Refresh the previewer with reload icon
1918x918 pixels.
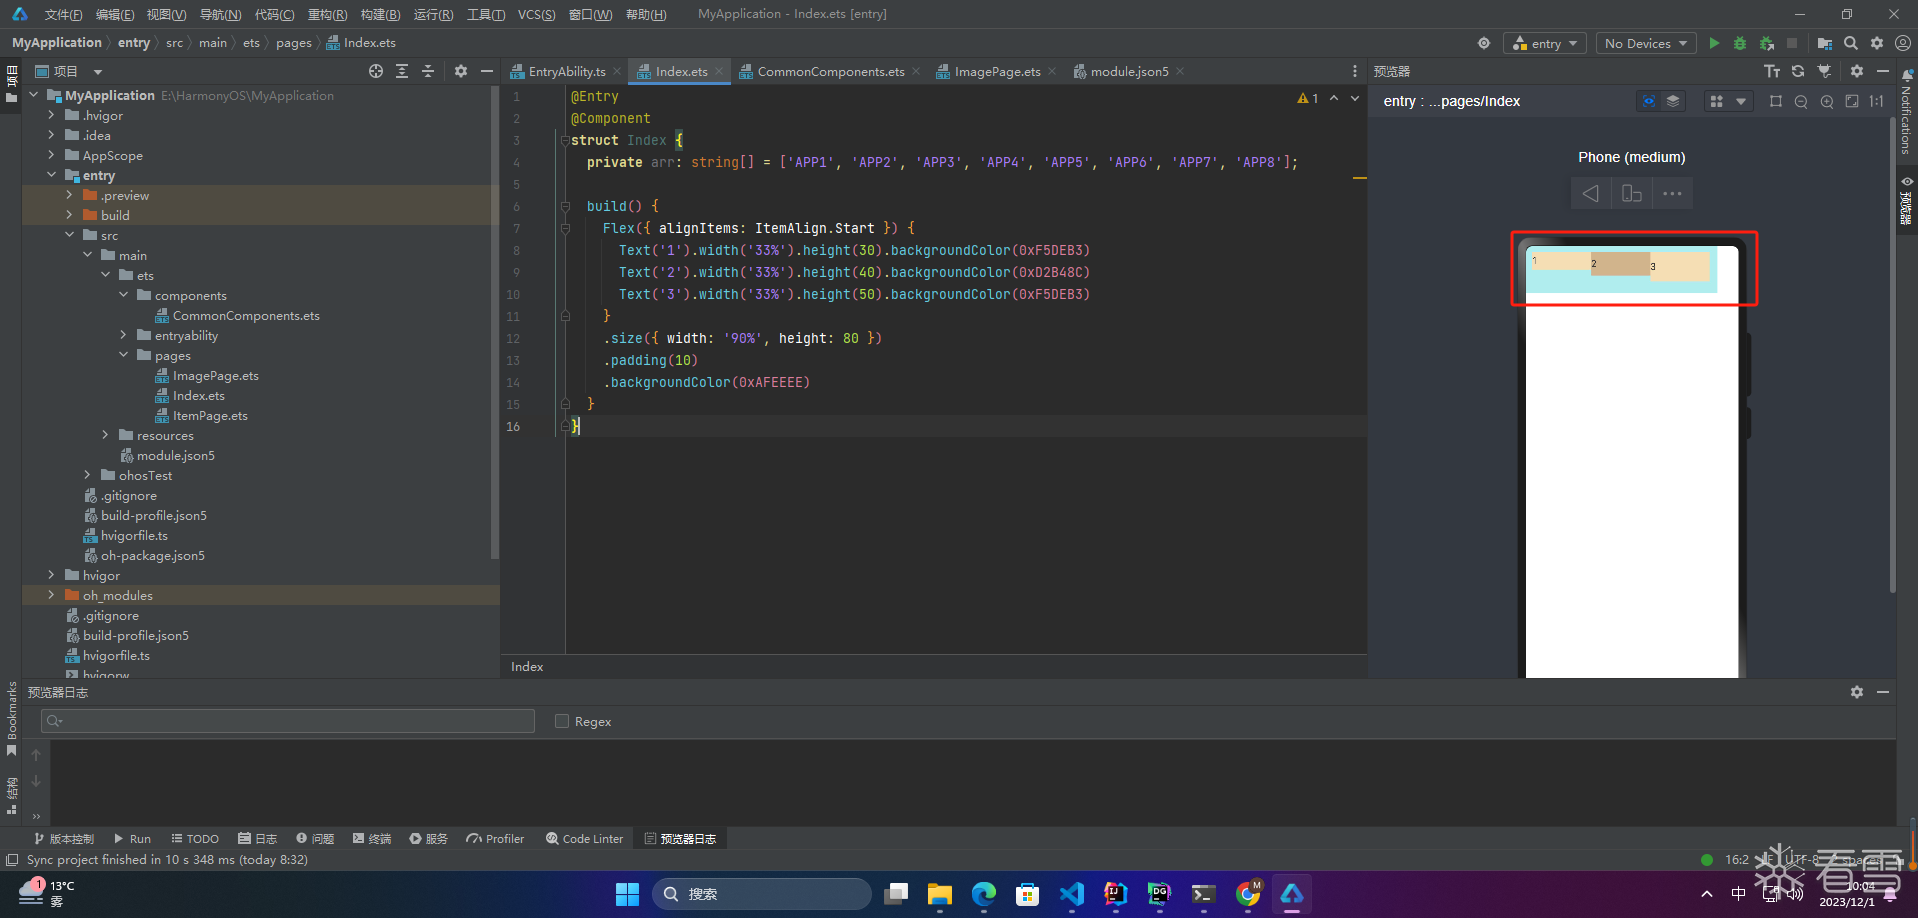click(x=1798, y=71)
